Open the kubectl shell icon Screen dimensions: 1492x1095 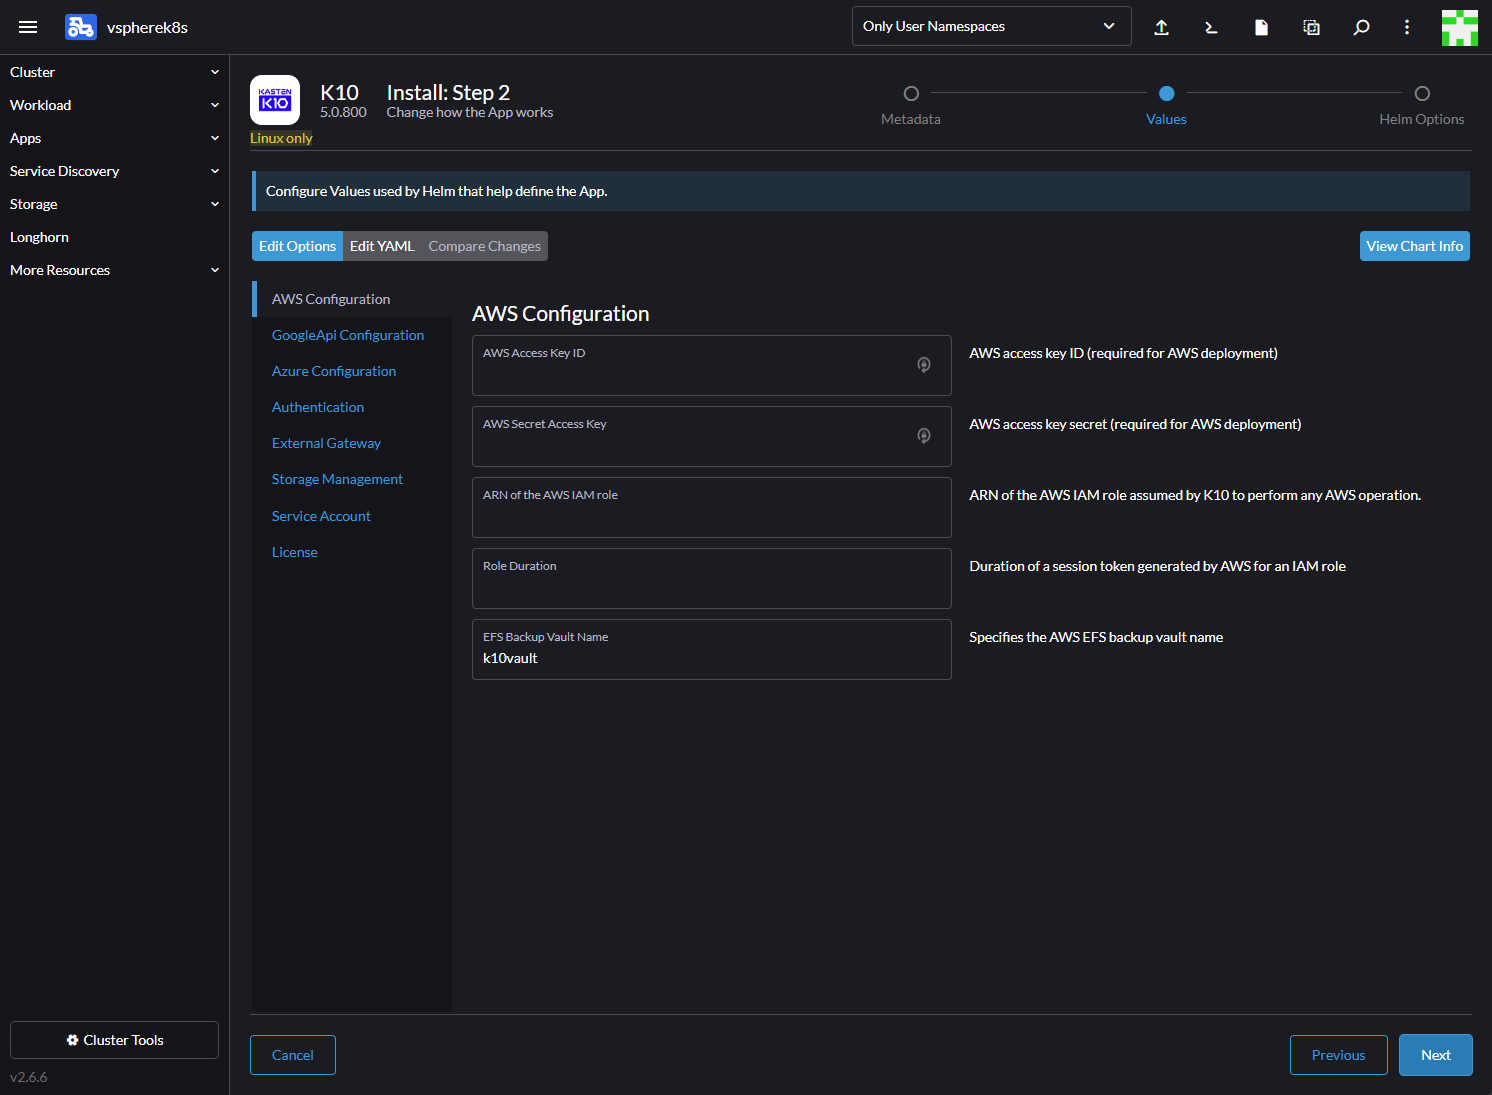point(1211,27)
